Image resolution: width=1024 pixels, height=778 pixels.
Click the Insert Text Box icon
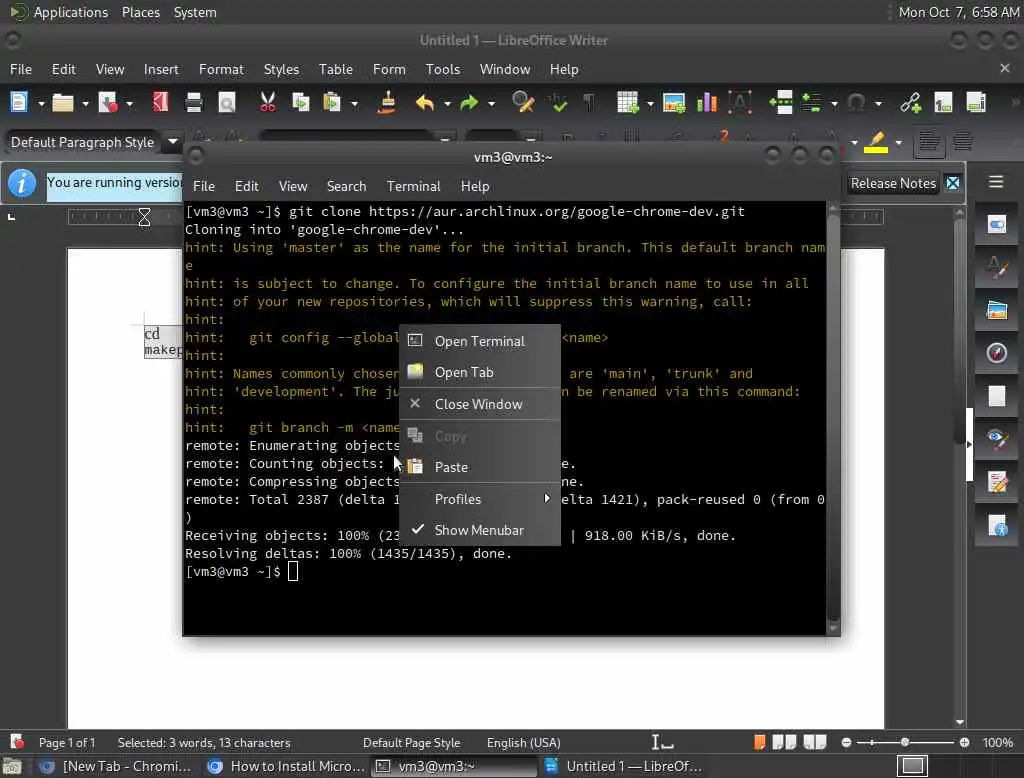pyautogui.click(x=740, y=103)
